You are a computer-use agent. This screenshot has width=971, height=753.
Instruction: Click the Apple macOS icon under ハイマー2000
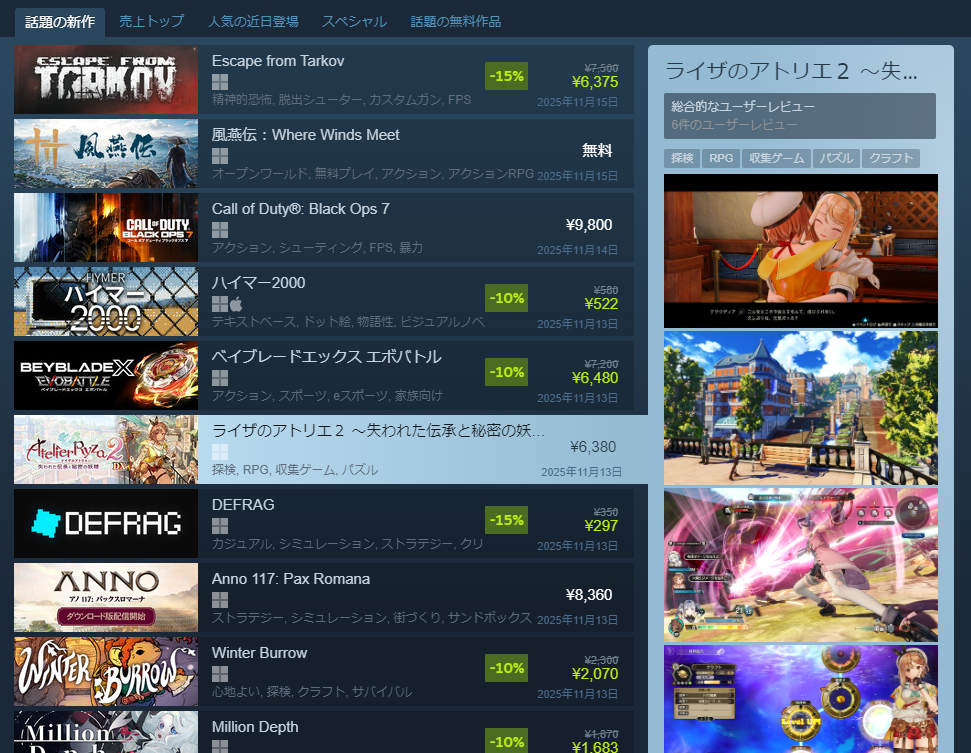click(236, 304)
